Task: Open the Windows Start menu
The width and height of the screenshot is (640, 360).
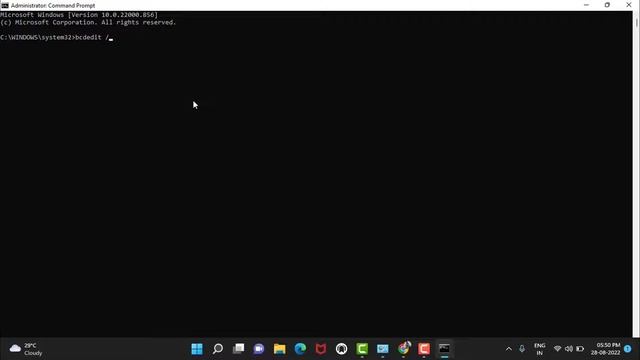Action: (x=197, y=349)
